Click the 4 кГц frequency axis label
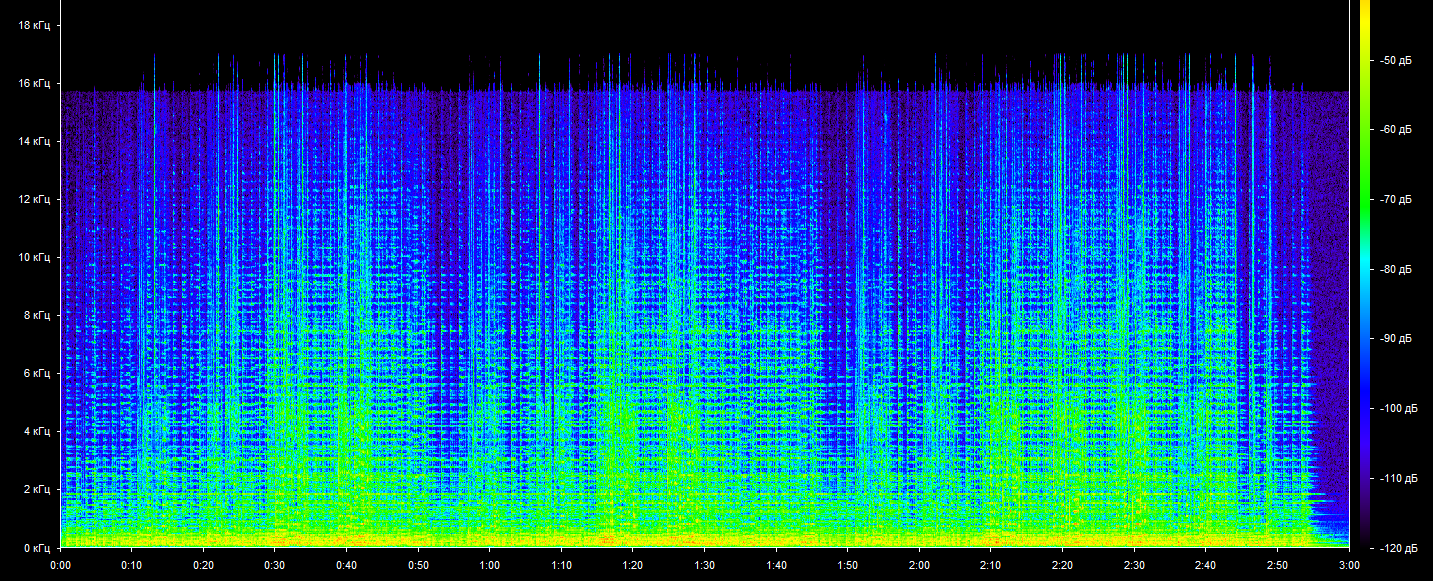Screen dimensions: 1433x581 (x=37, y=432)
